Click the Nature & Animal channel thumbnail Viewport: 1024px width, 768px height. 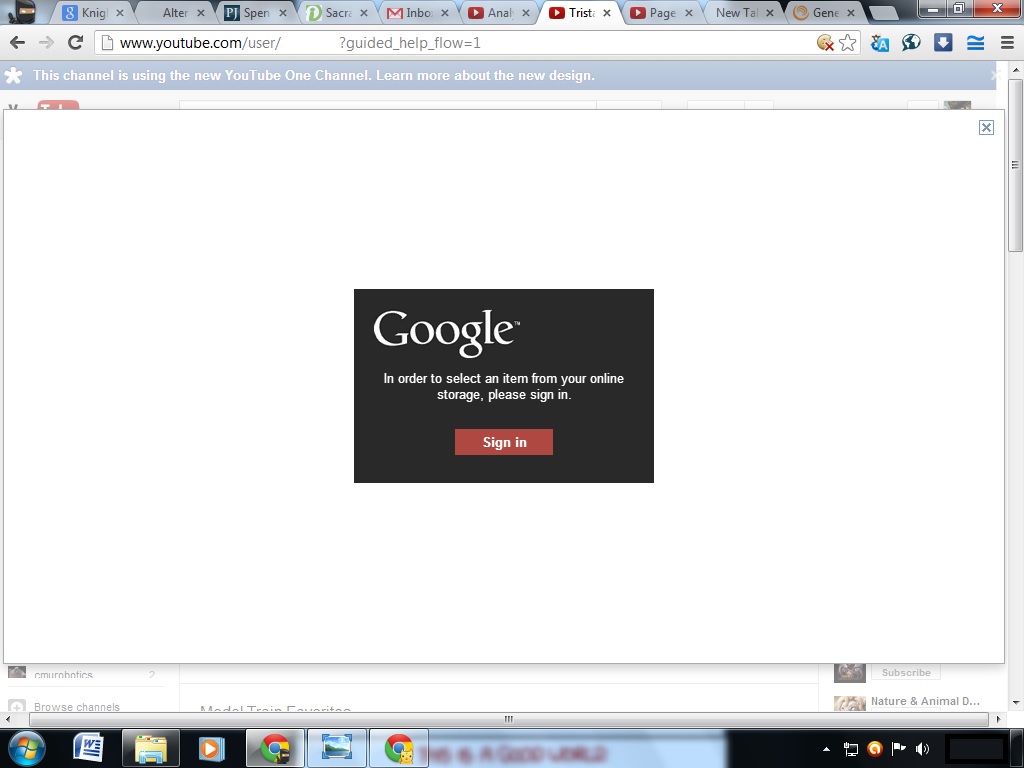[x=850, y=703]
